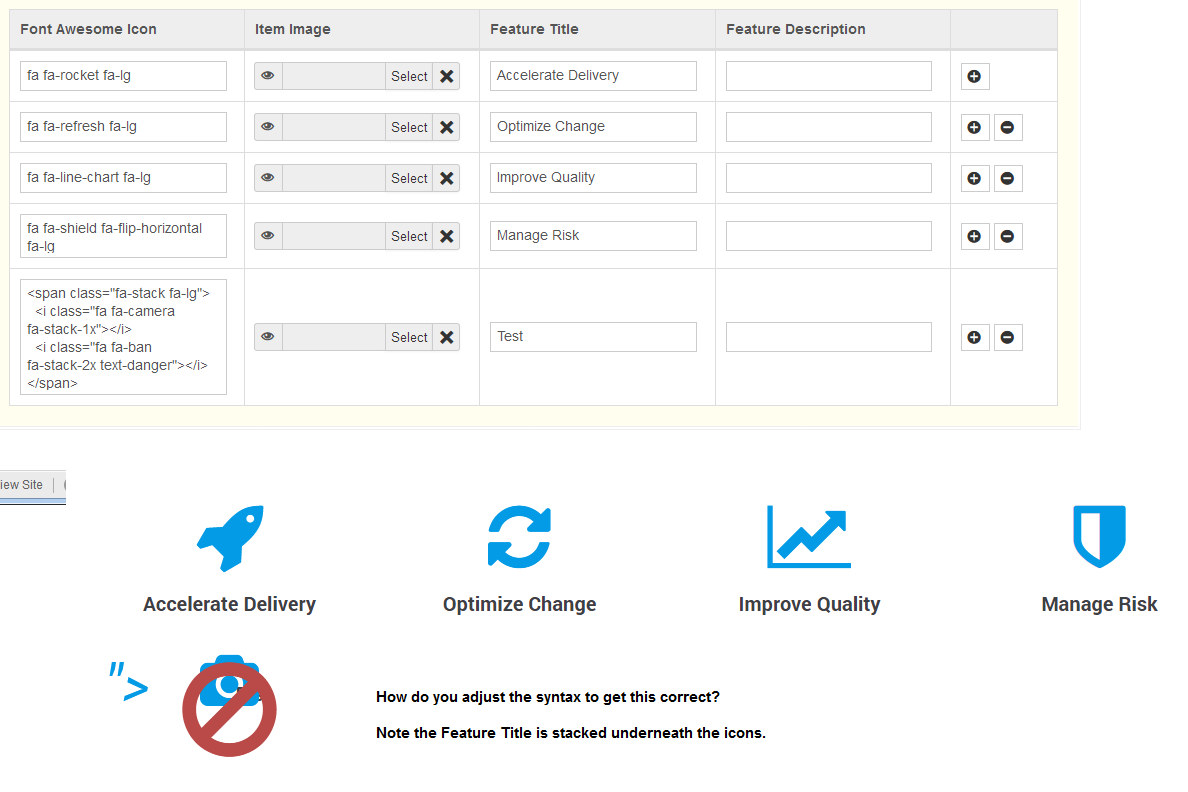Remove the Manage Risk row
The width and height of the screenshot is (1188, 792).
pos(1008,236)
